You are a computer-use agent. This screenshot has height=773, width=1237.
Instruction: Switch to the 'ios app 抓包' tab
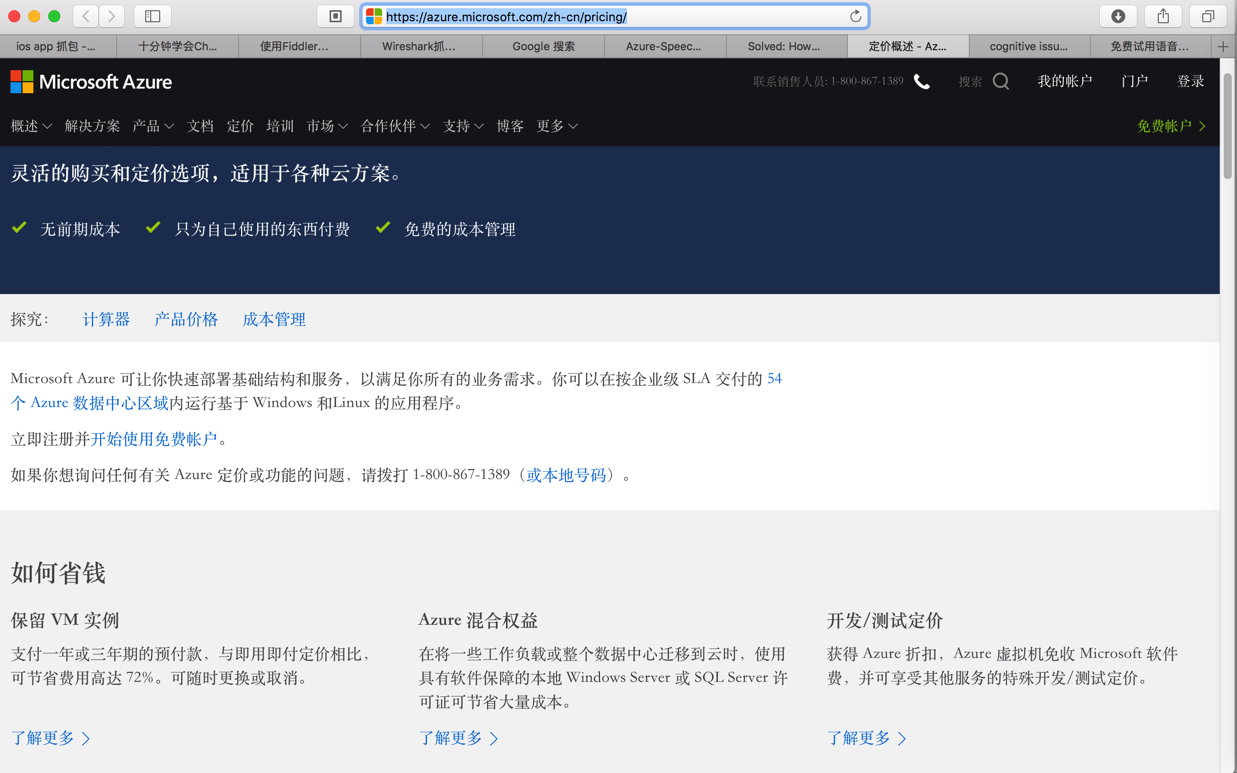pos(57,46)
